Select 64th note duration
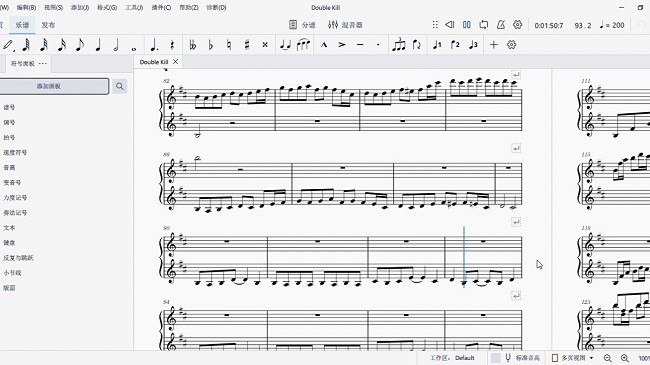Screen dimensions: 650x365 (x=26, y=45)
